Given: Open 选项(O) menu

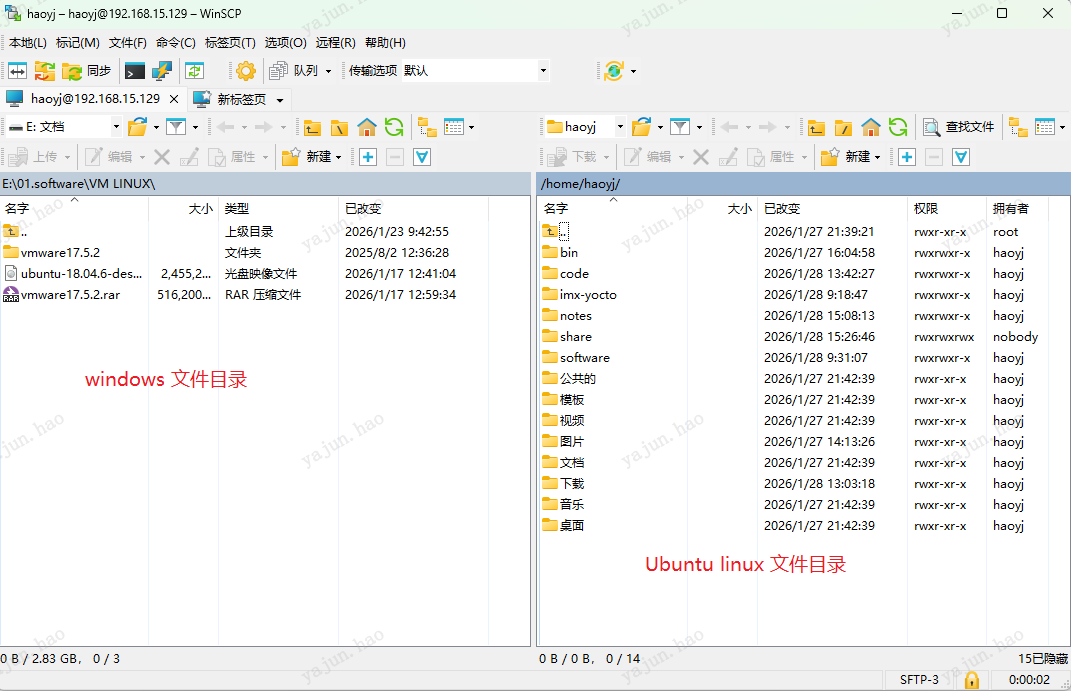Looking at the screenshot, I should click(286, 42).
